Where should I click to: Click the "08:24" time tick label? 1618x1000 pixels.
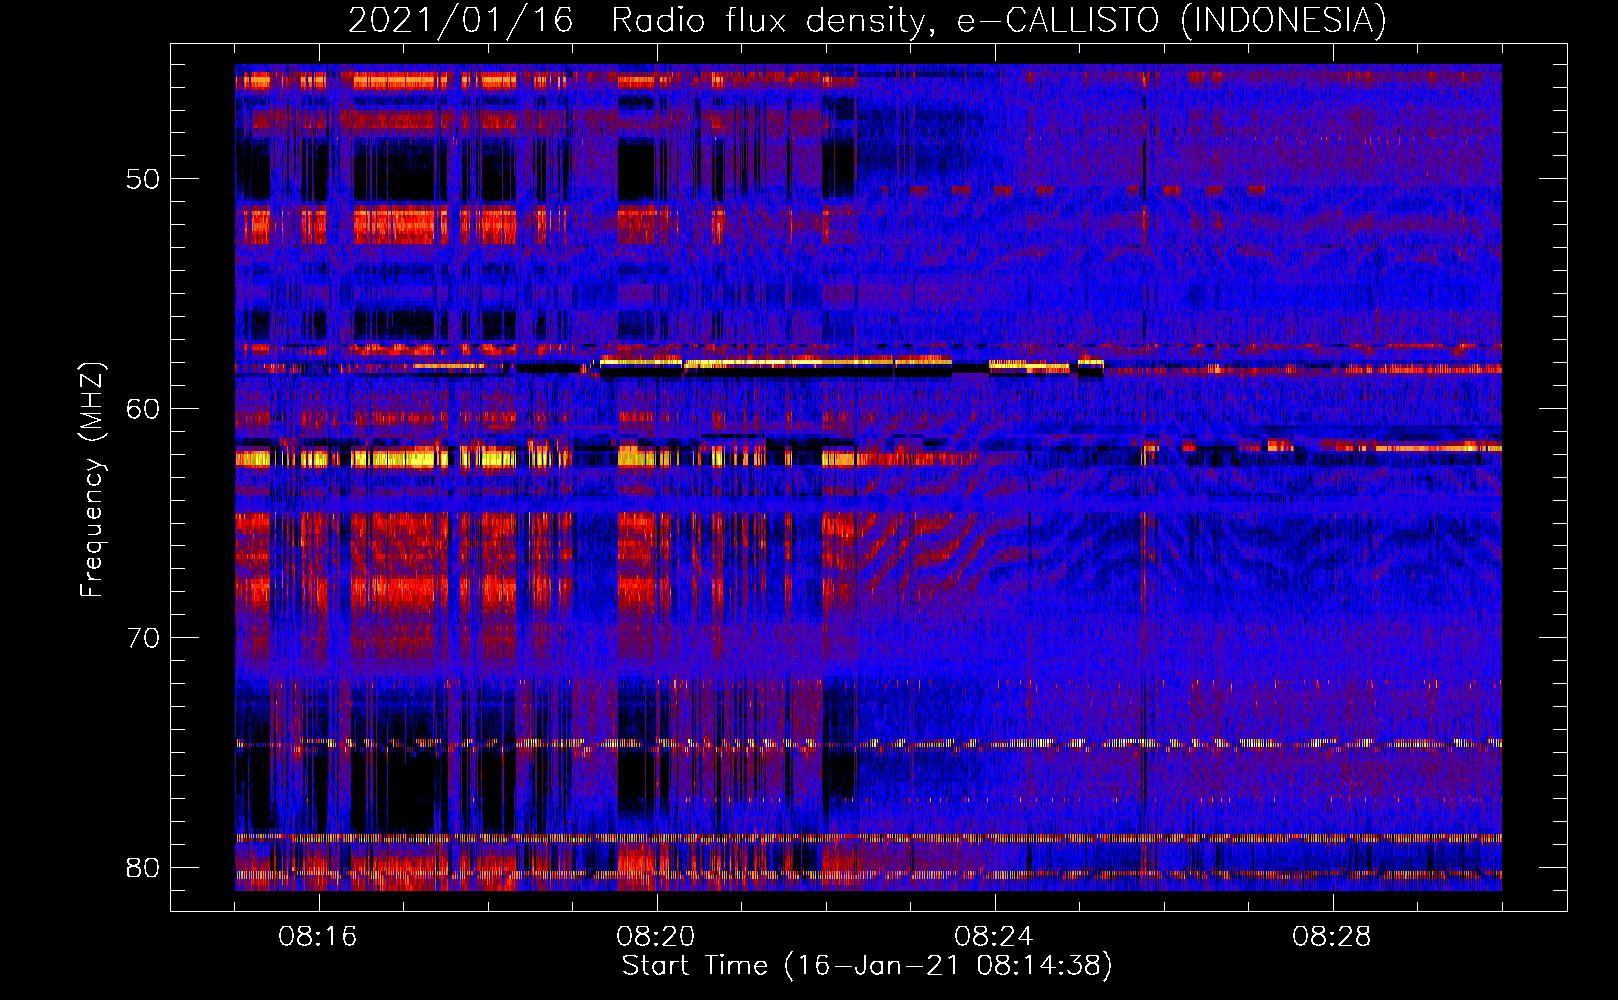[x=994, y=937]
